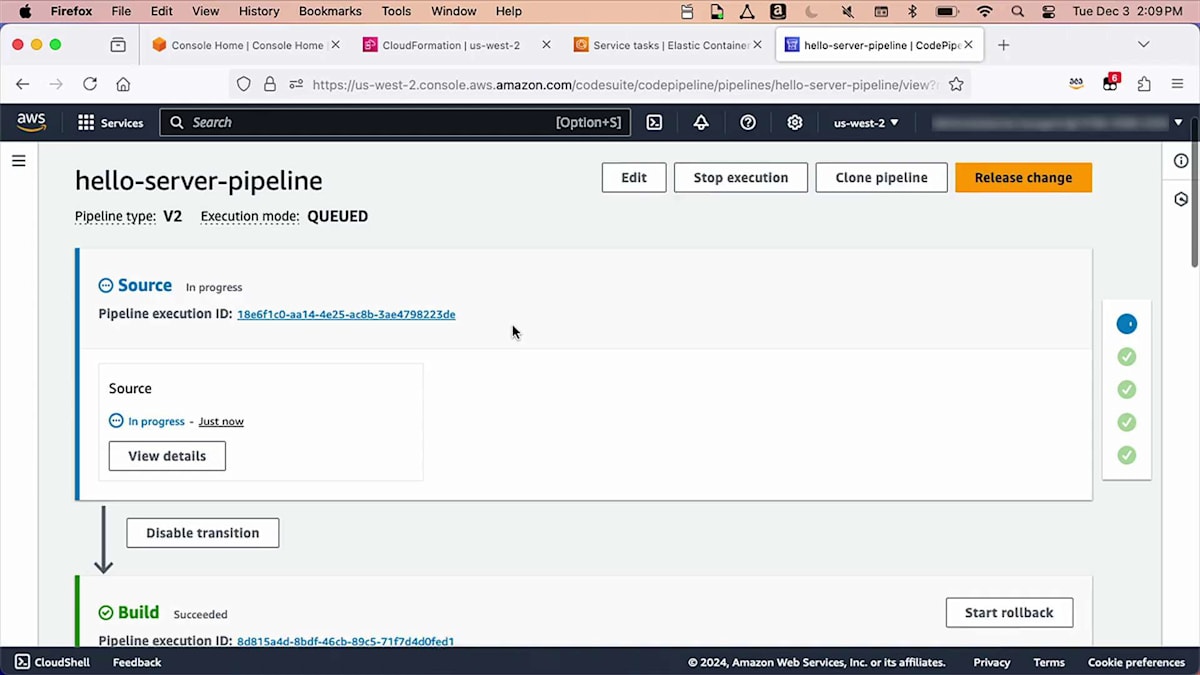Open the account menu dropdown arrow
Image resolution: width=1200 pixels, height=675 pixels.
click(1178, 122)
